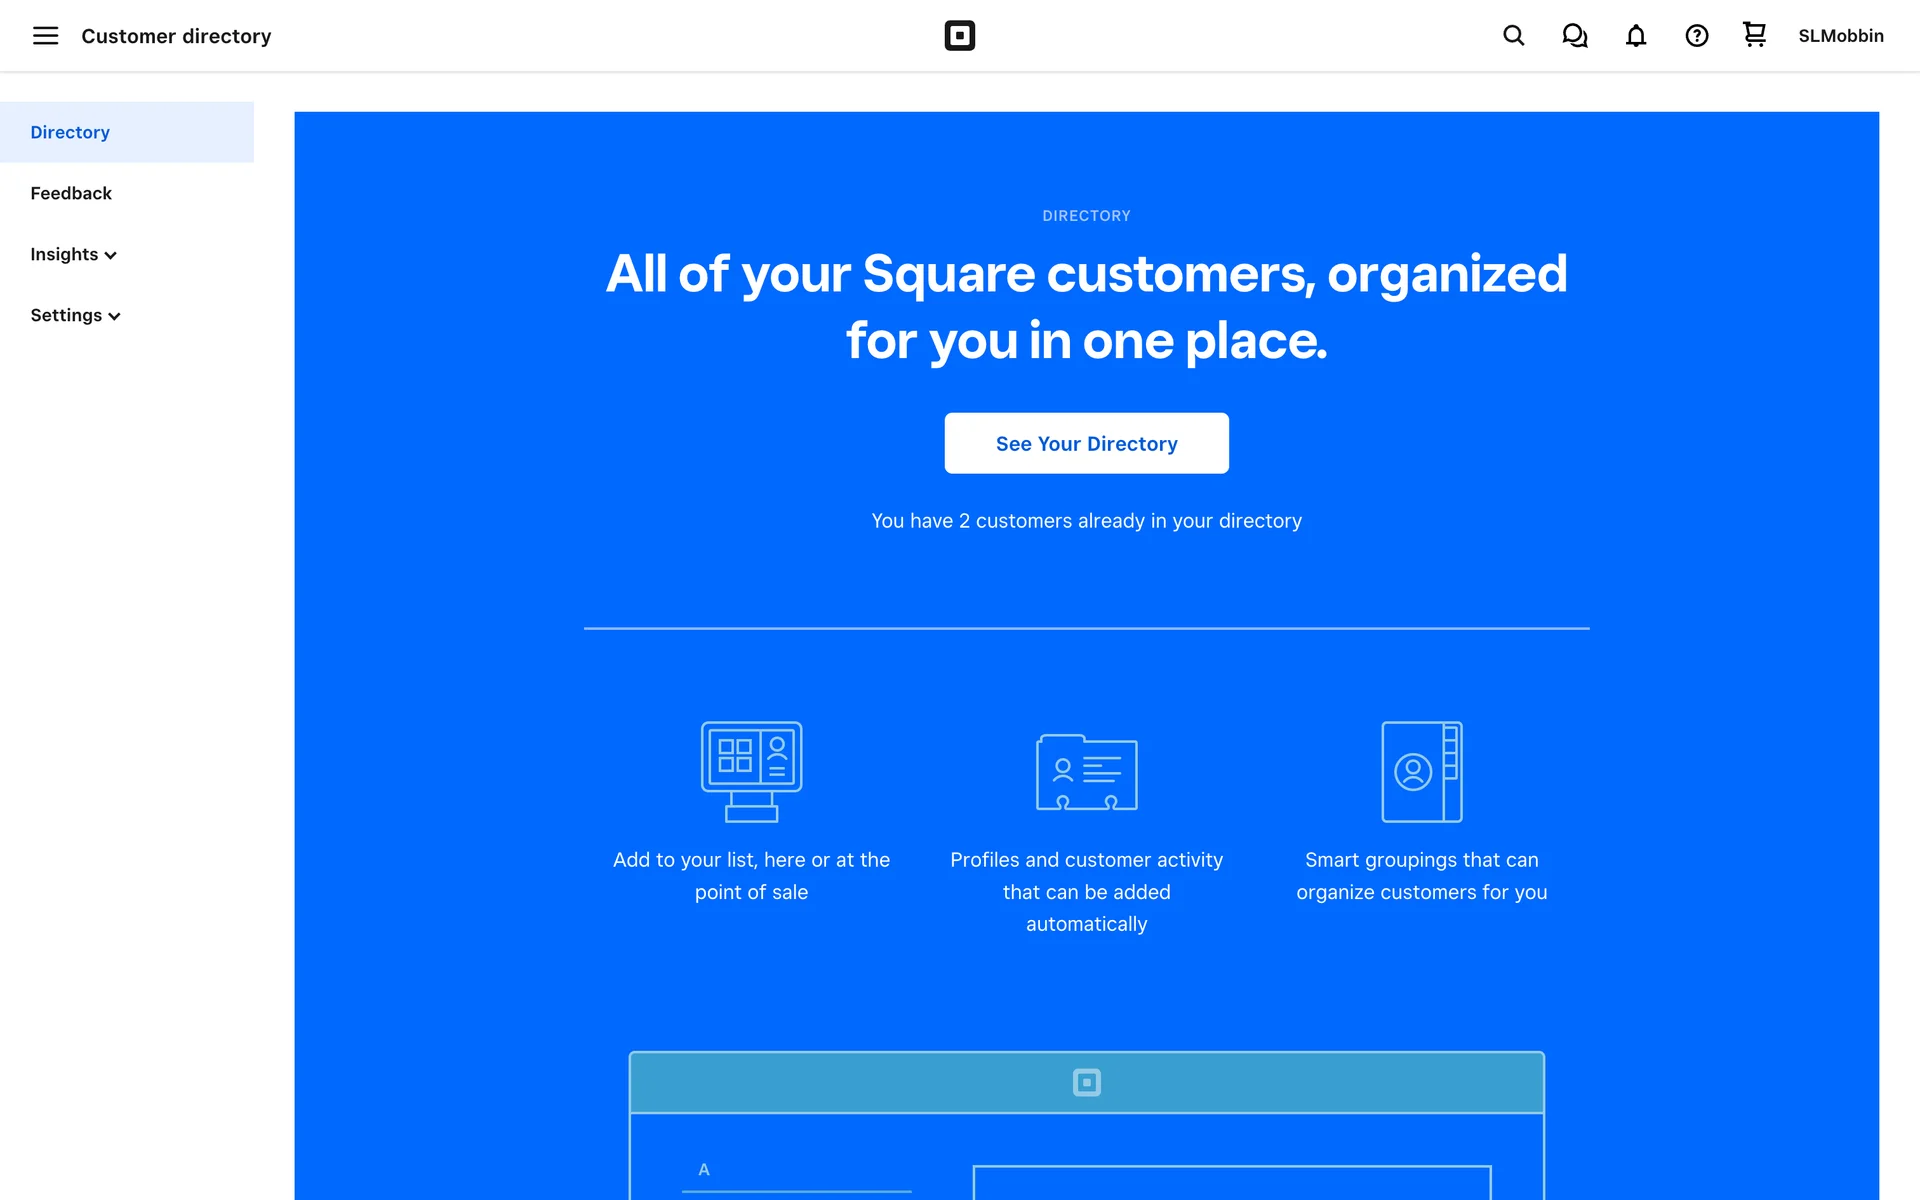Click the help question mark icon
Image resolution: width=1920 pixels, height=1200 pixels.
tap(1696, 36)
